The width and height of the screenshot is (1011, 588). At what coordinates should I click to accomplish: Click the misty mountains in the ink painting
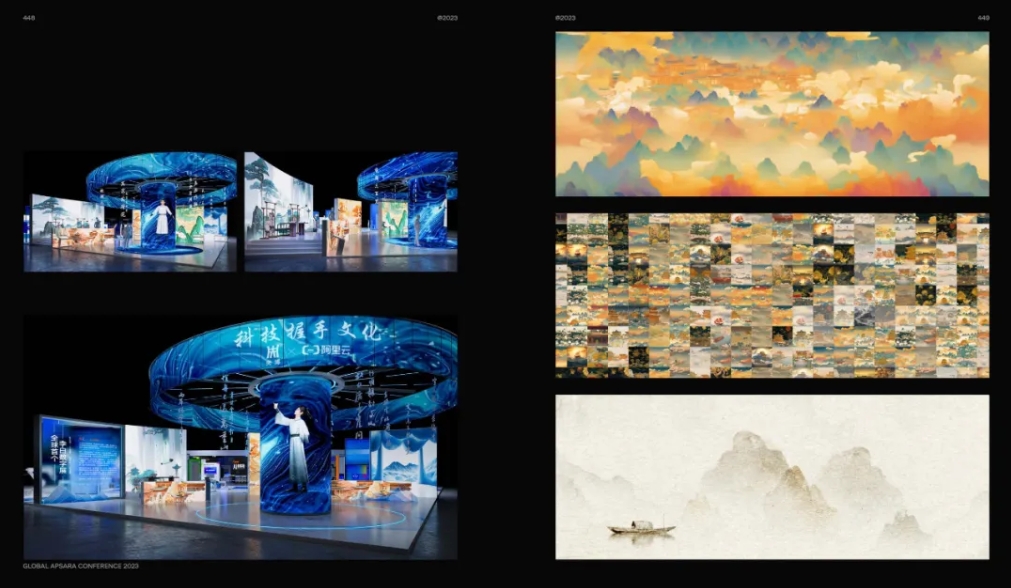coord(790,480)
